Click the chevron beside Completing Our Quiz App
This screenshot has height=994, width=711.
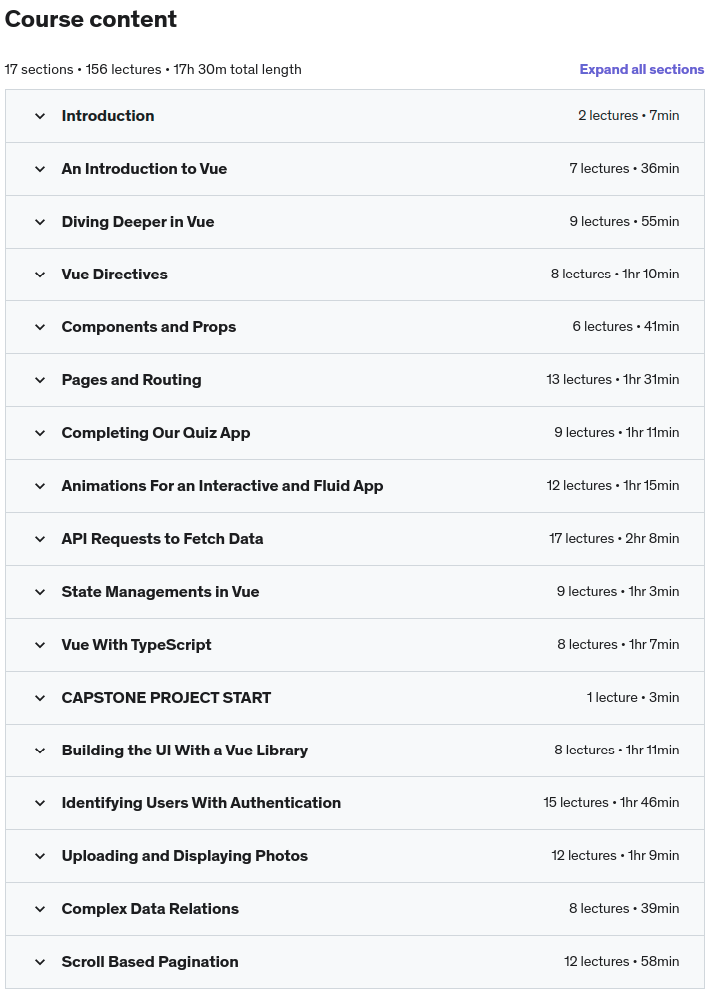(40, 433)
